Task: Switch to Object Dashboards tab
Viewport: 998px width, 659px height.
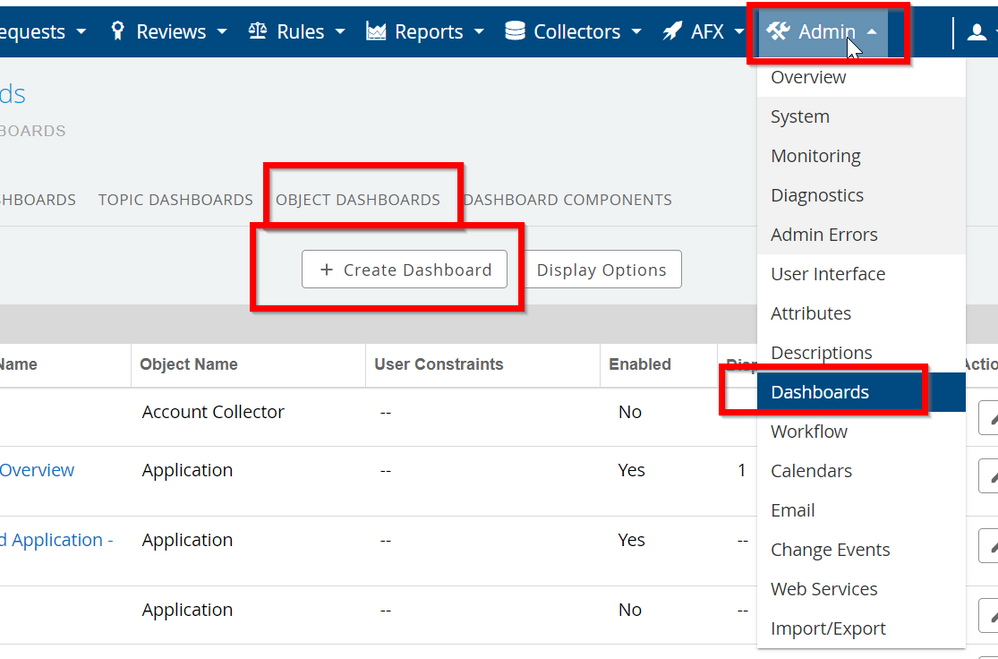Action: [x=358, y=200]
